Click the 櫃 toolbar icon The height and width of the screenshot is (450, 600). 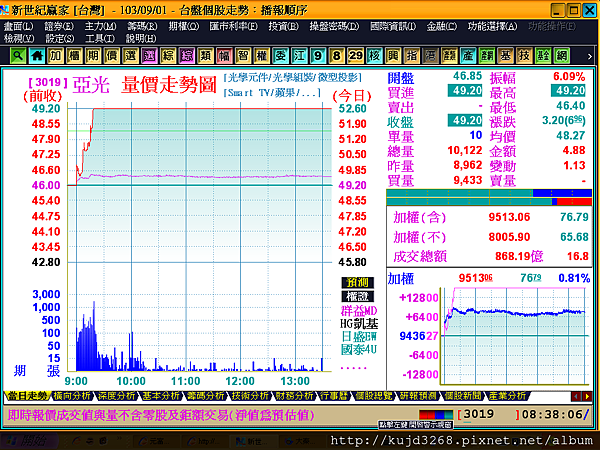(74, 56)
